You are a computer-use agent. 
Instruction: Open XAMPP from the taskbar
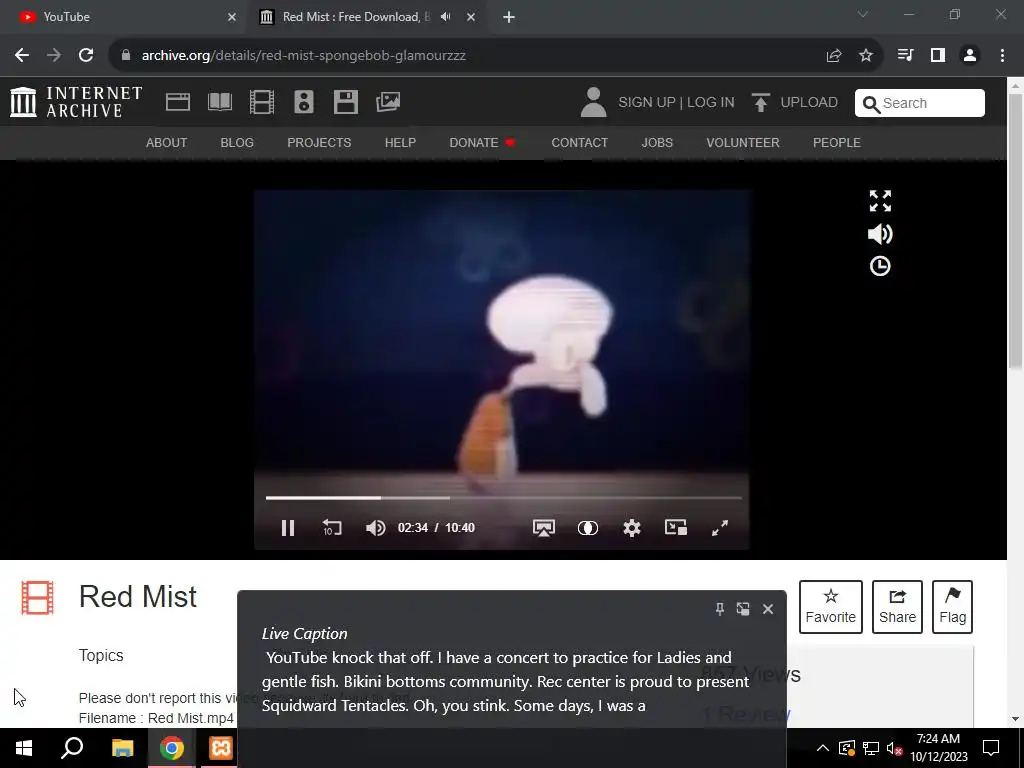[x=221, y=748]
